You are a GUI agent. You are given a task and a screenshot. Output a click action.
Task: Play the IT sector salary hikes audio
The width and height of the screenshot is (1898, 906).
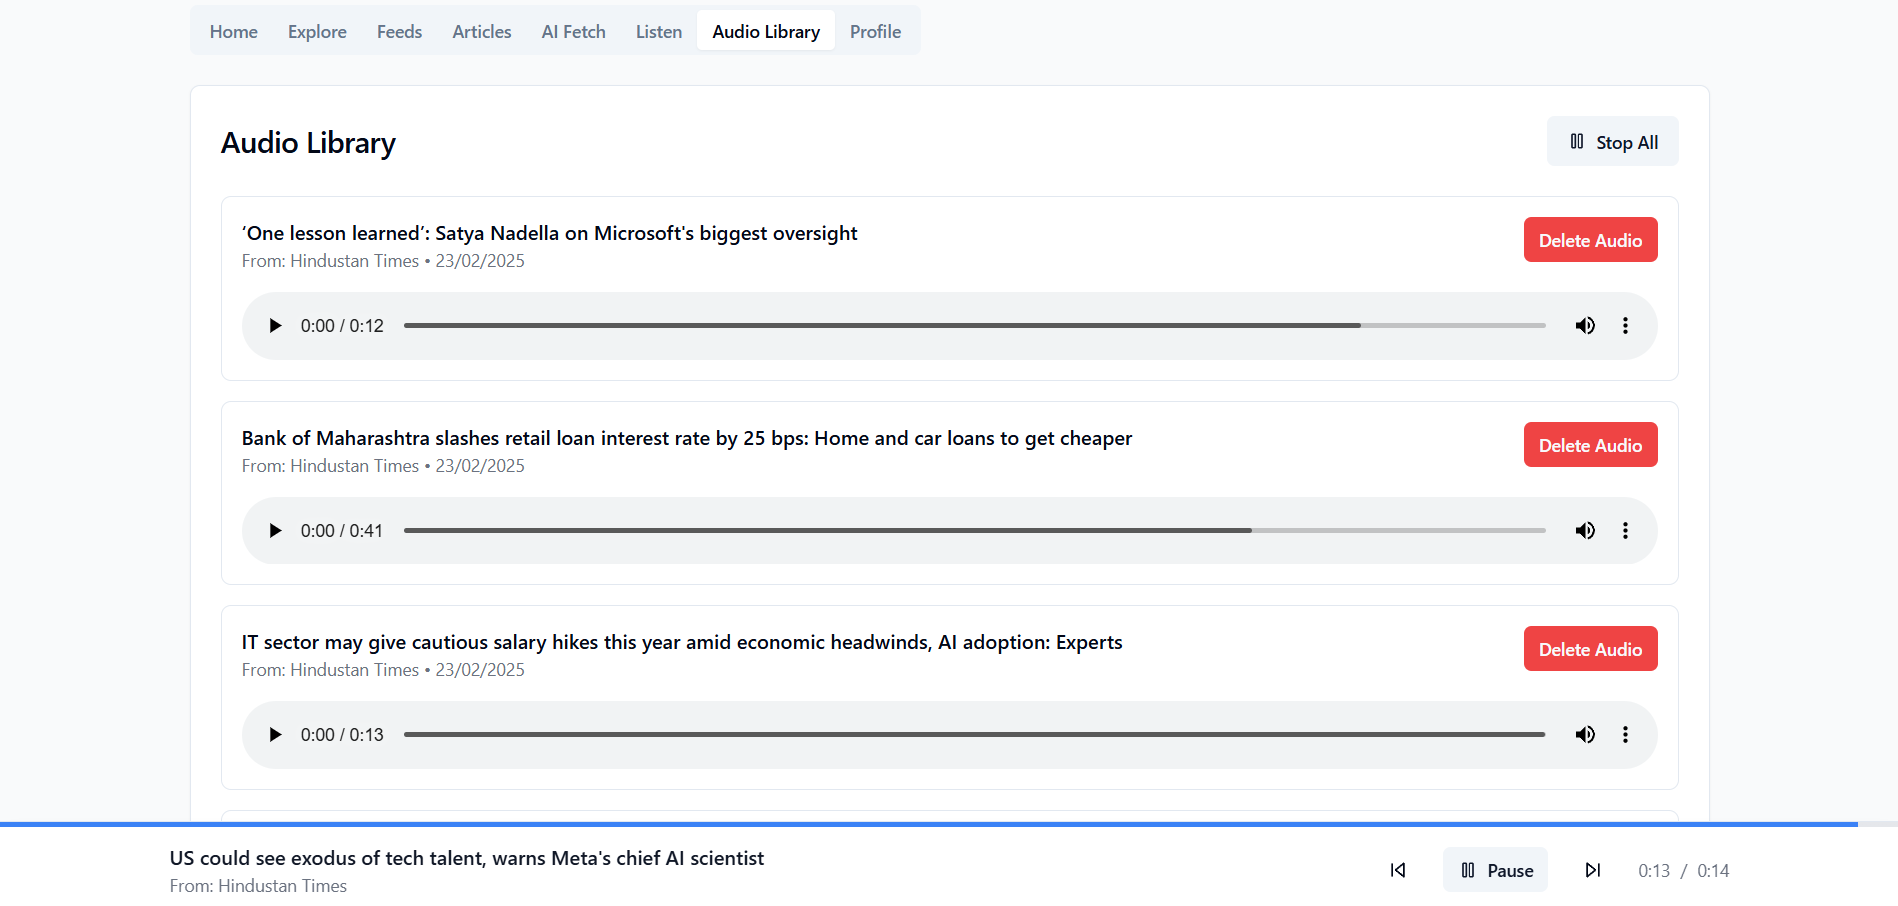275,735
